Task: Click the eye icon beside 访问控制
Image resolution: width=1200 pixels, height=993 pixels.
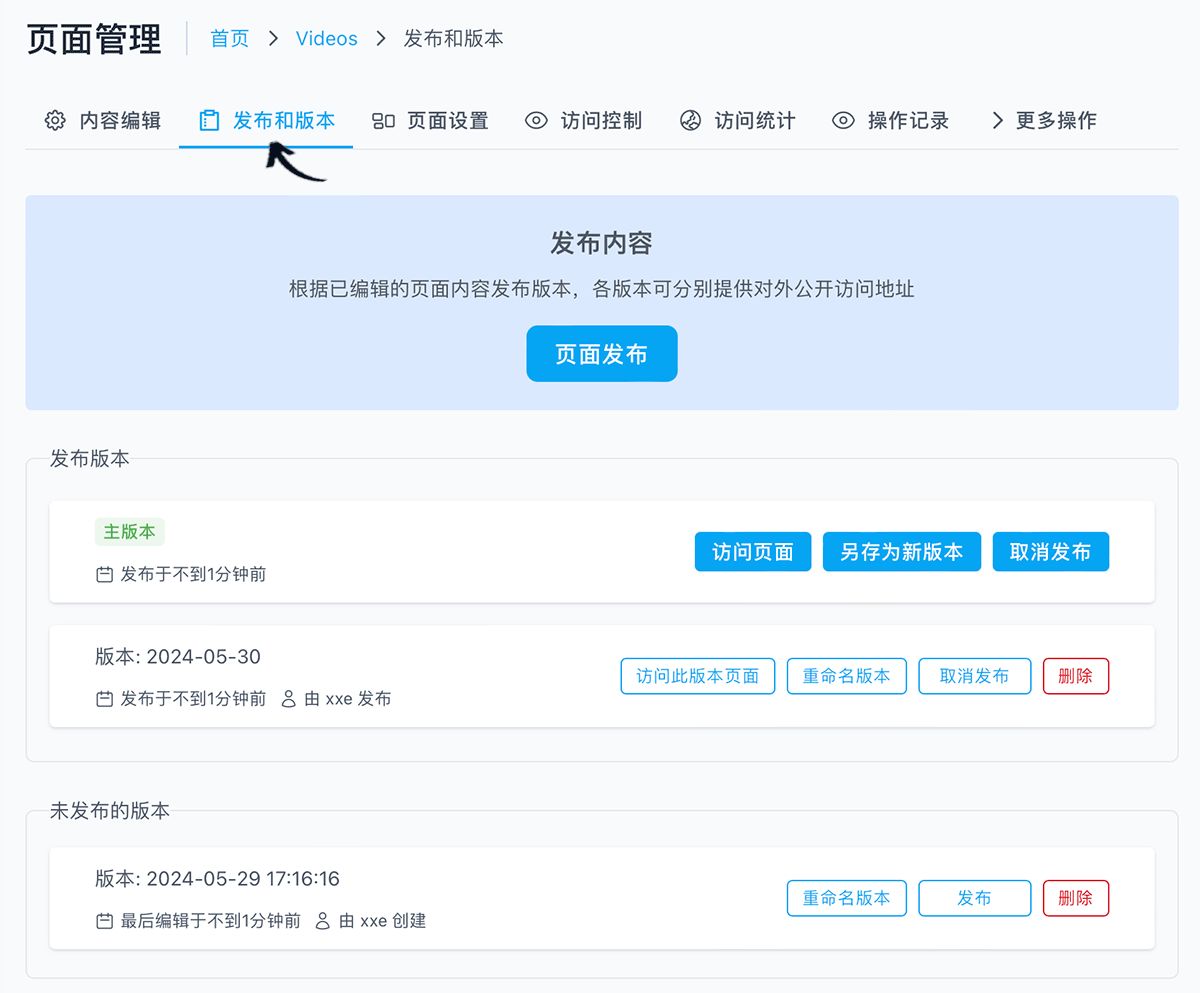Action: click(537, 121)
